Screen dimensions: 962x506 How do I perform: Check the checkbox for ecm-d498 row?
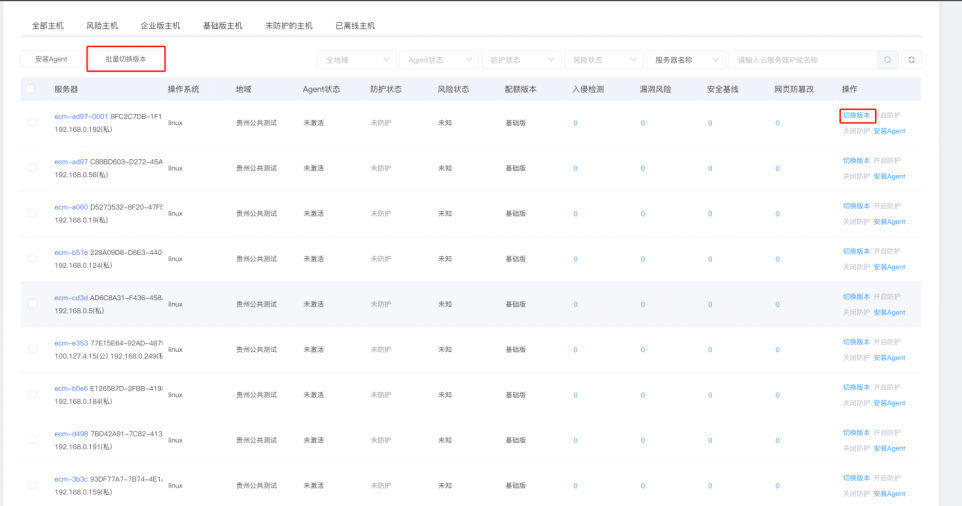33,440
